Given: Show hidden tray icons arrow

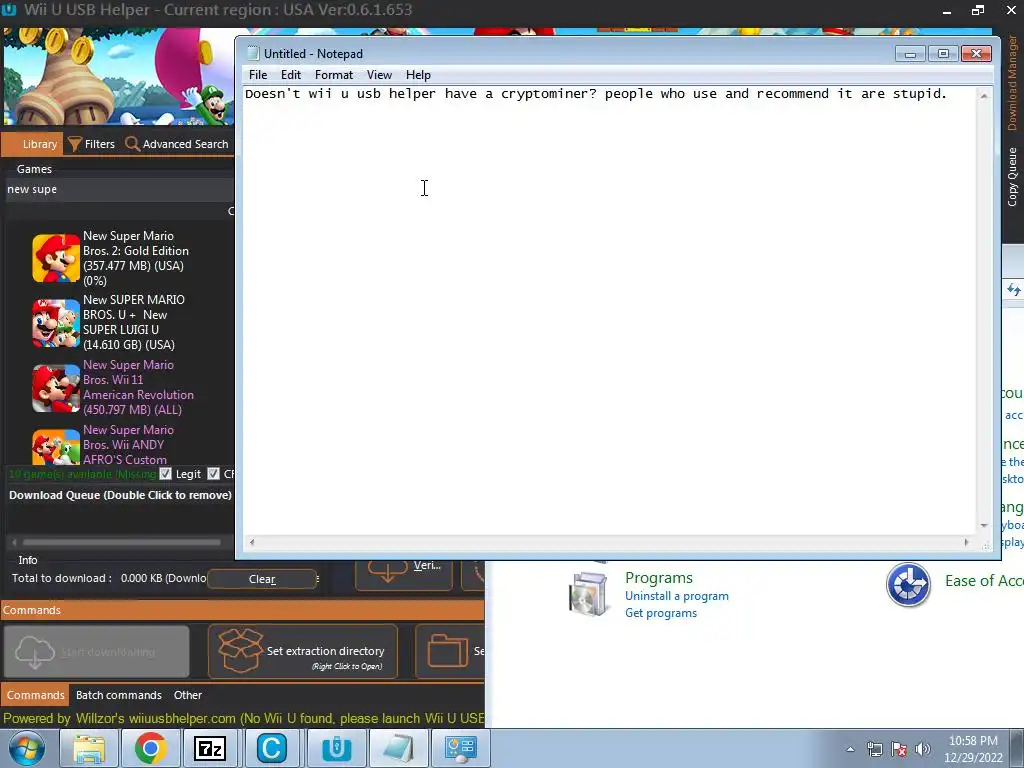Looking at the screenshot, I should click(x=850, y=749).
